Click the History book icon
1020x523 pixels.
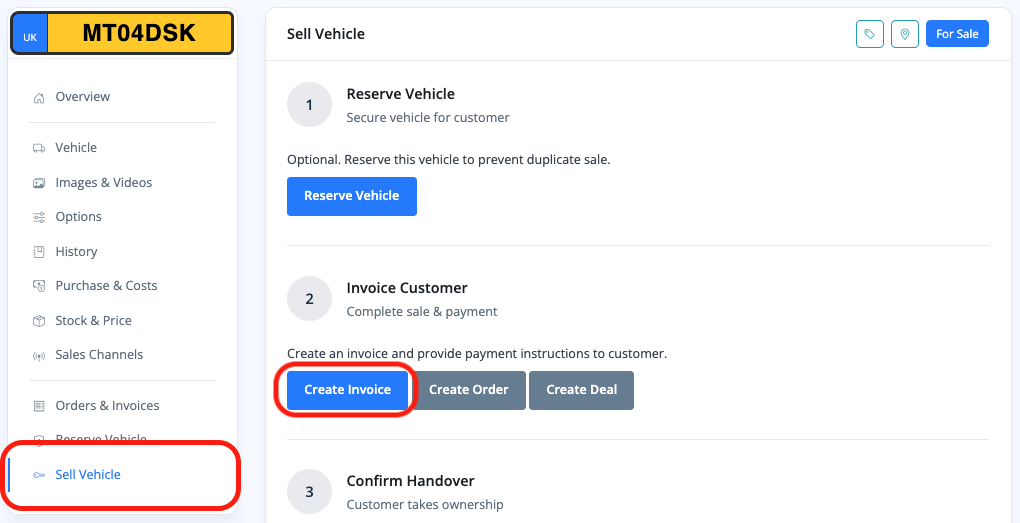tap(39, 252)
